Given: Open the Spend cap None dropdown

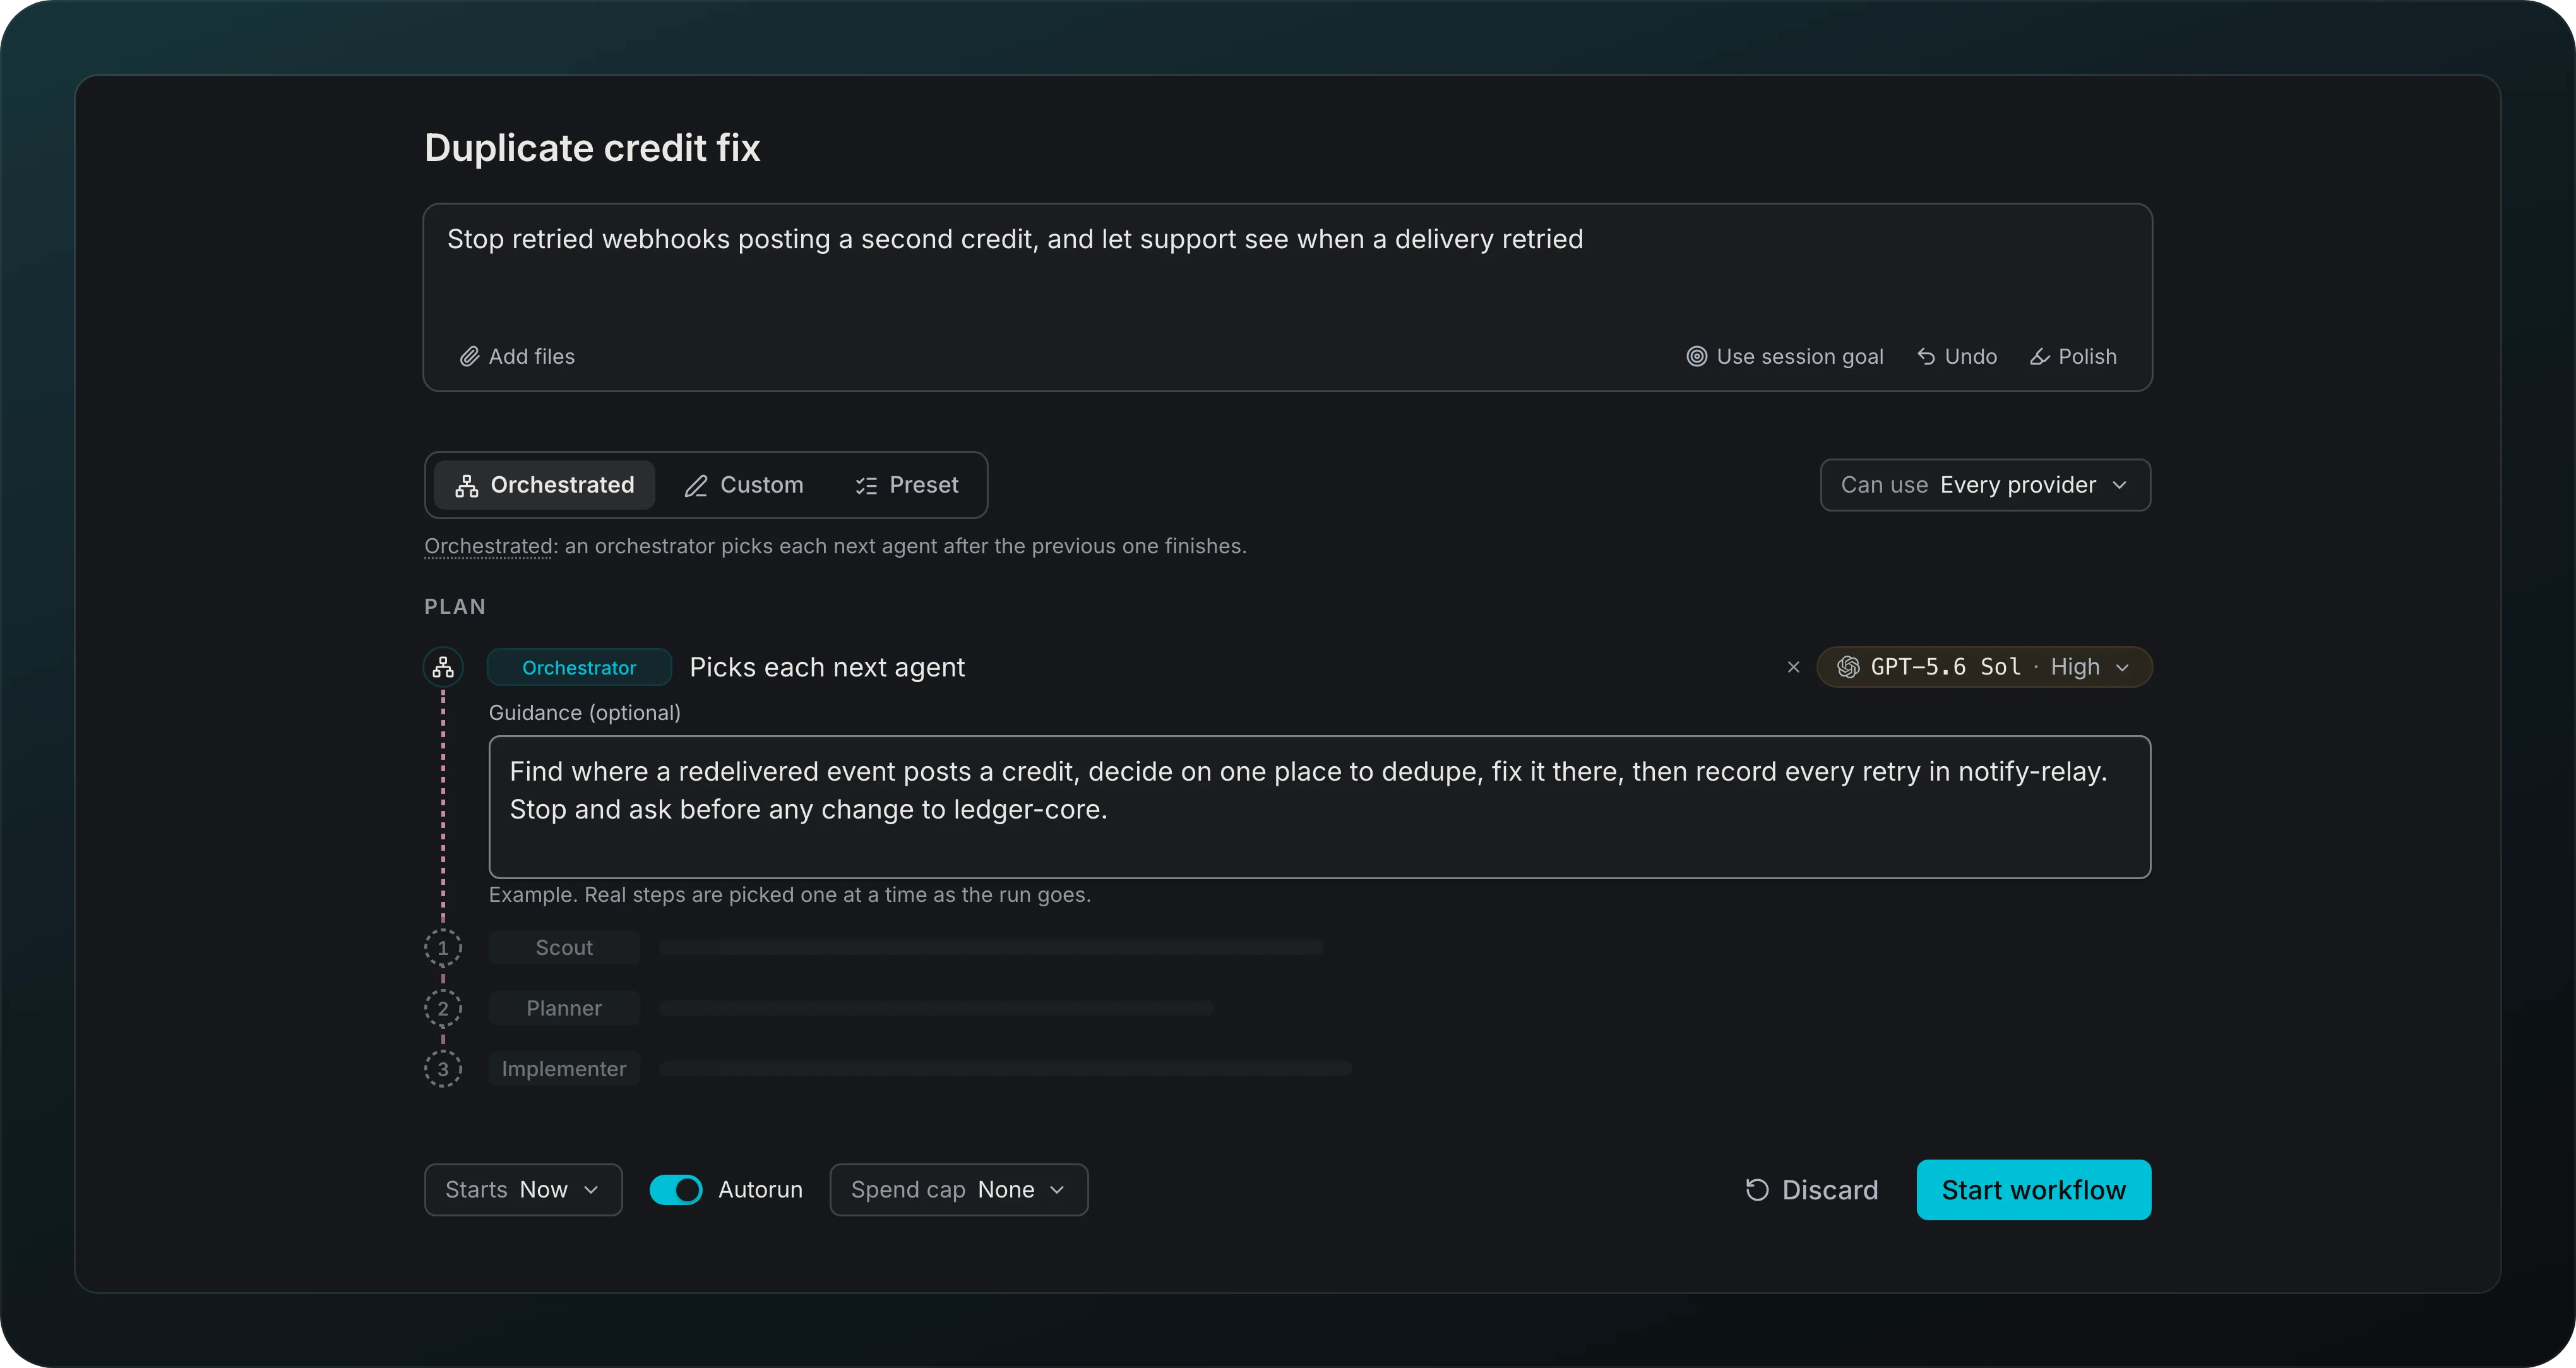Looking at the screenshot, I should pyautogui.click(x=959, y=1190).
